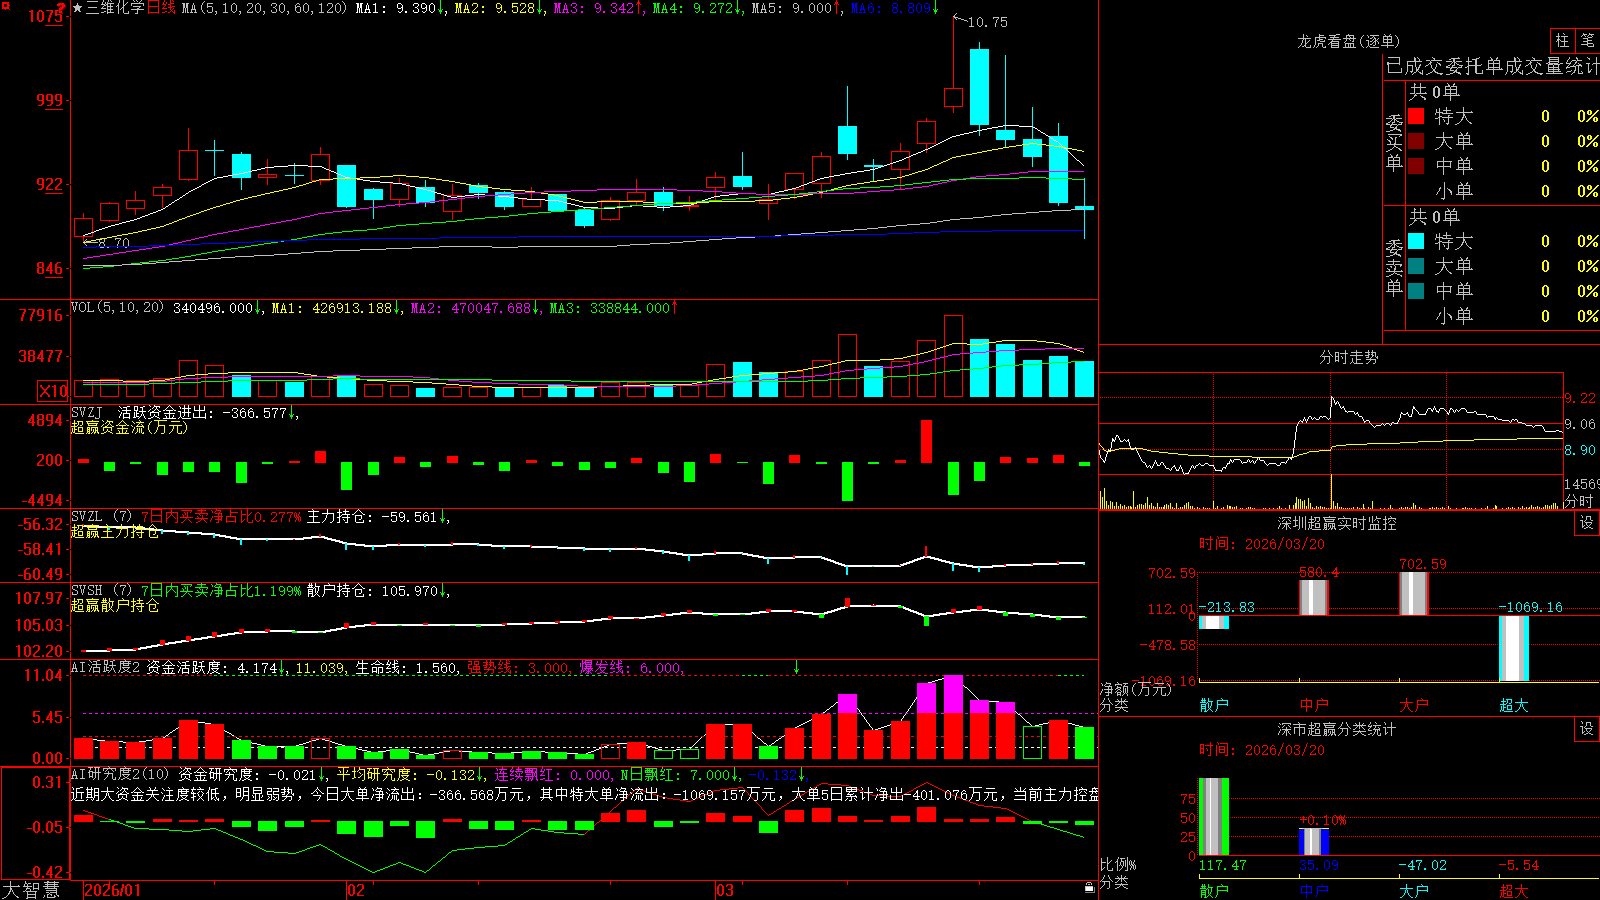1600x900 pixels.
Task: Switch 龙虎看盘 to 笔 view
Action: point(1587,41)
